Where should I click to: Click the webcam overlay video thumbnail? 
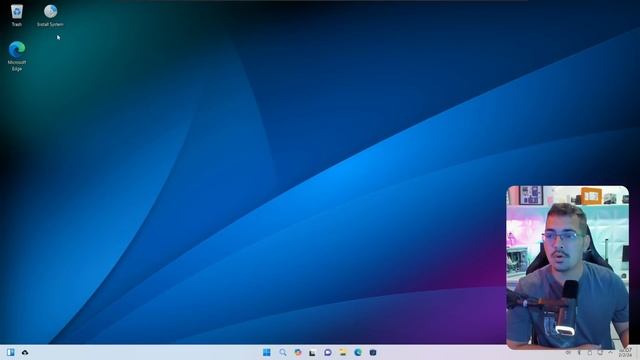point(567,267)
